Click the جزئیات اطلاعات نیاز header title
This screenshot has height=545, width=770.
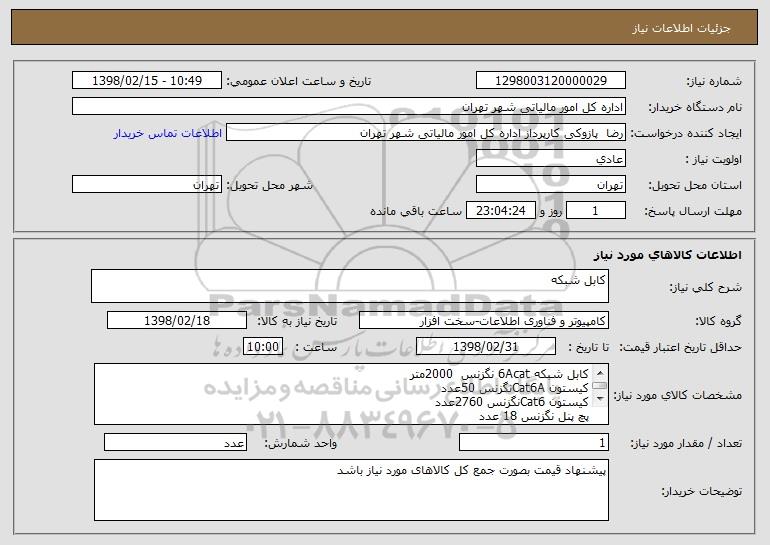pos(681,28)
